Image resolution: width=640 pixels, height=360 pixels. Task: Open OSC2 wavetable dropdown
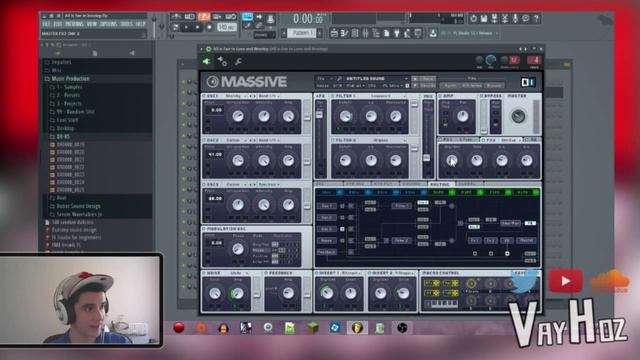pyautogui.click(x=236, y=140)
